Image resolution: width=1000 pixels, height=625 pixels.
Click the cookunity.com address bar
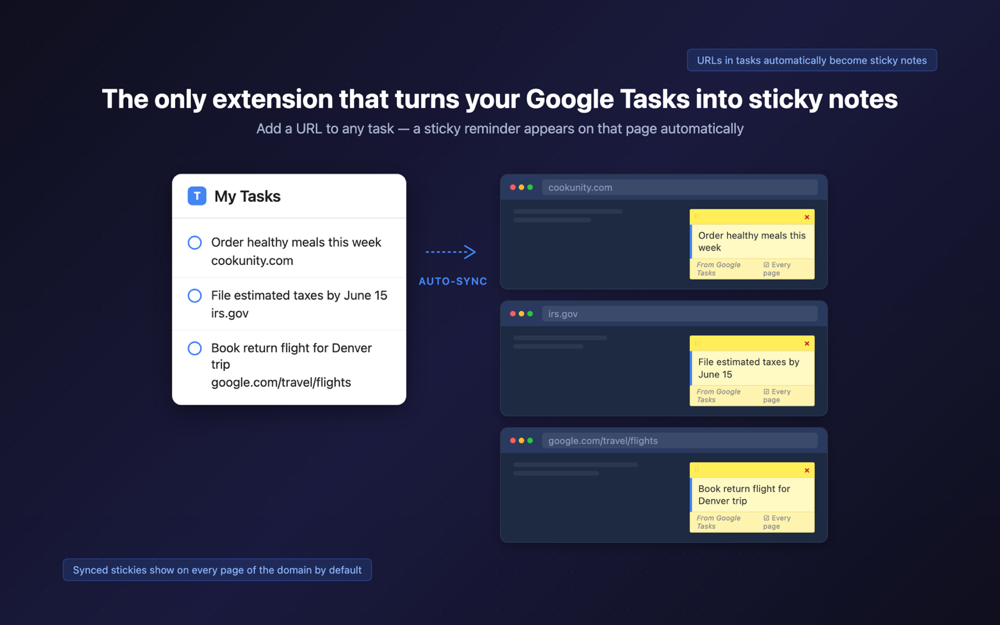[x=680, y=188]
